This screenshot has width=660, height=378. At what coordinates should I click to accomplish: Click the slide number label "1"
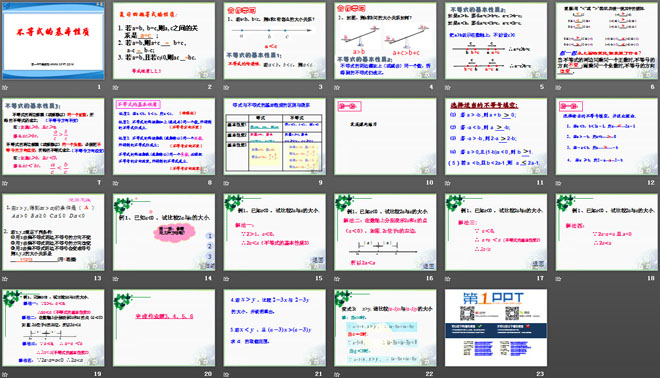tap(99, 87)
